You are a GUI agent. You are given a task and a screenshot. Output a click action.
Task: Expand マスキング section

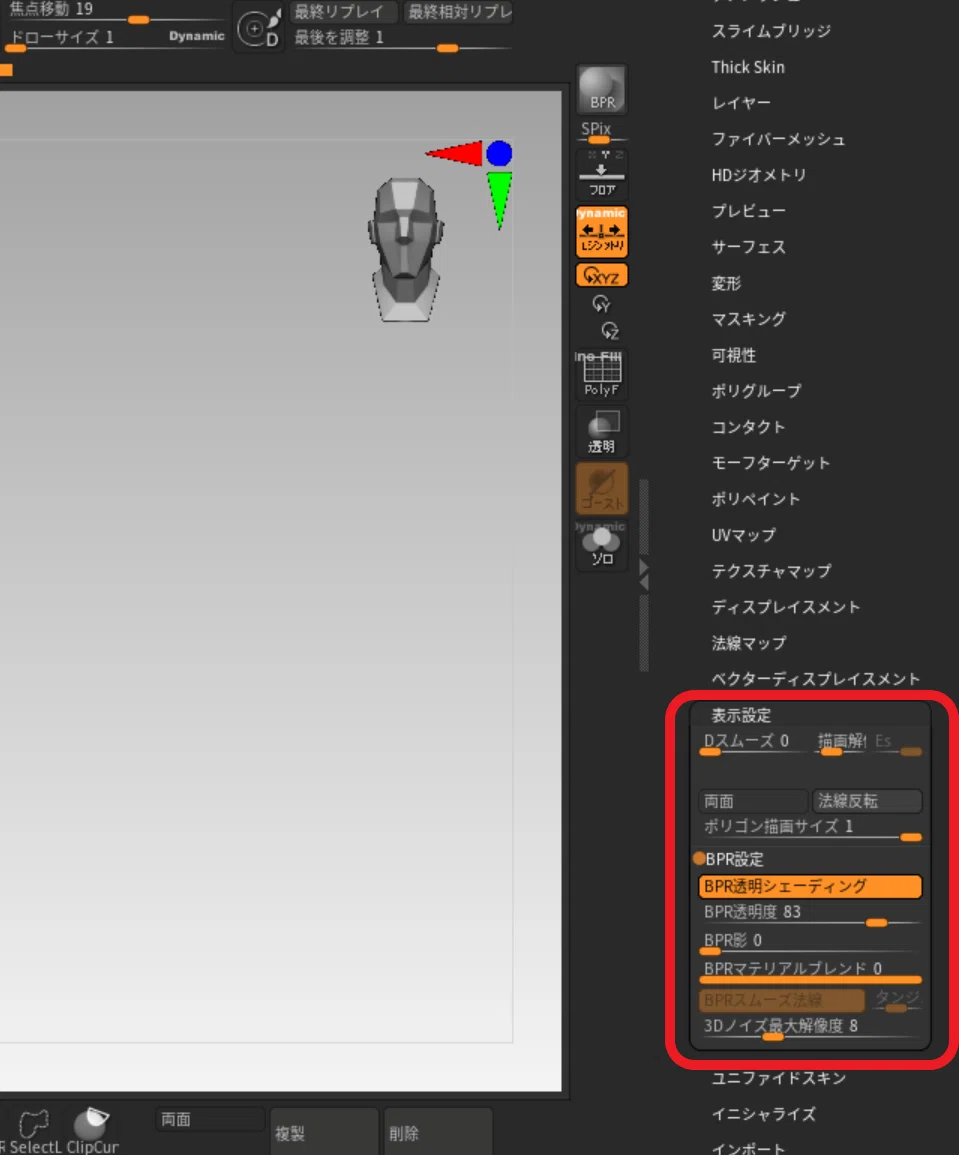coord(748,320)
